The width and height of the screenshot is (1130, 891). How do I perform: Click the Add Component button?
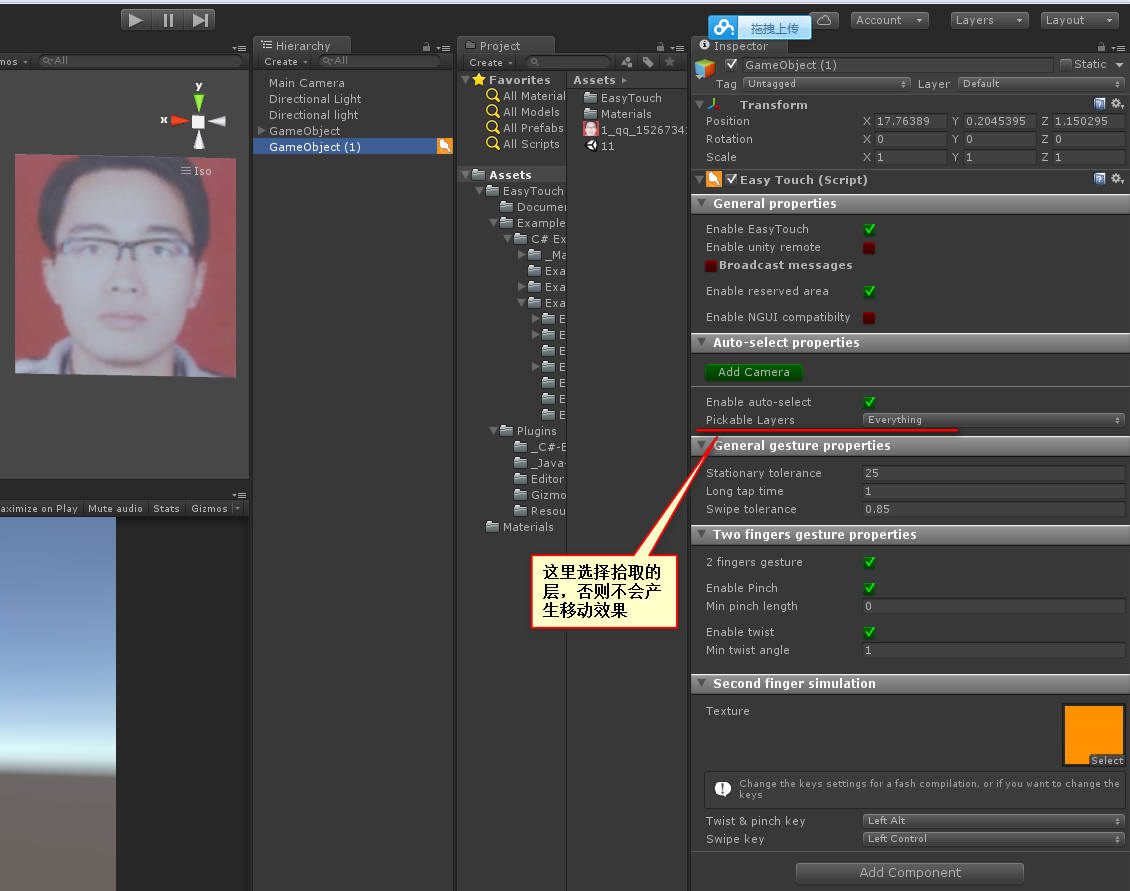(x=909, y=873)
